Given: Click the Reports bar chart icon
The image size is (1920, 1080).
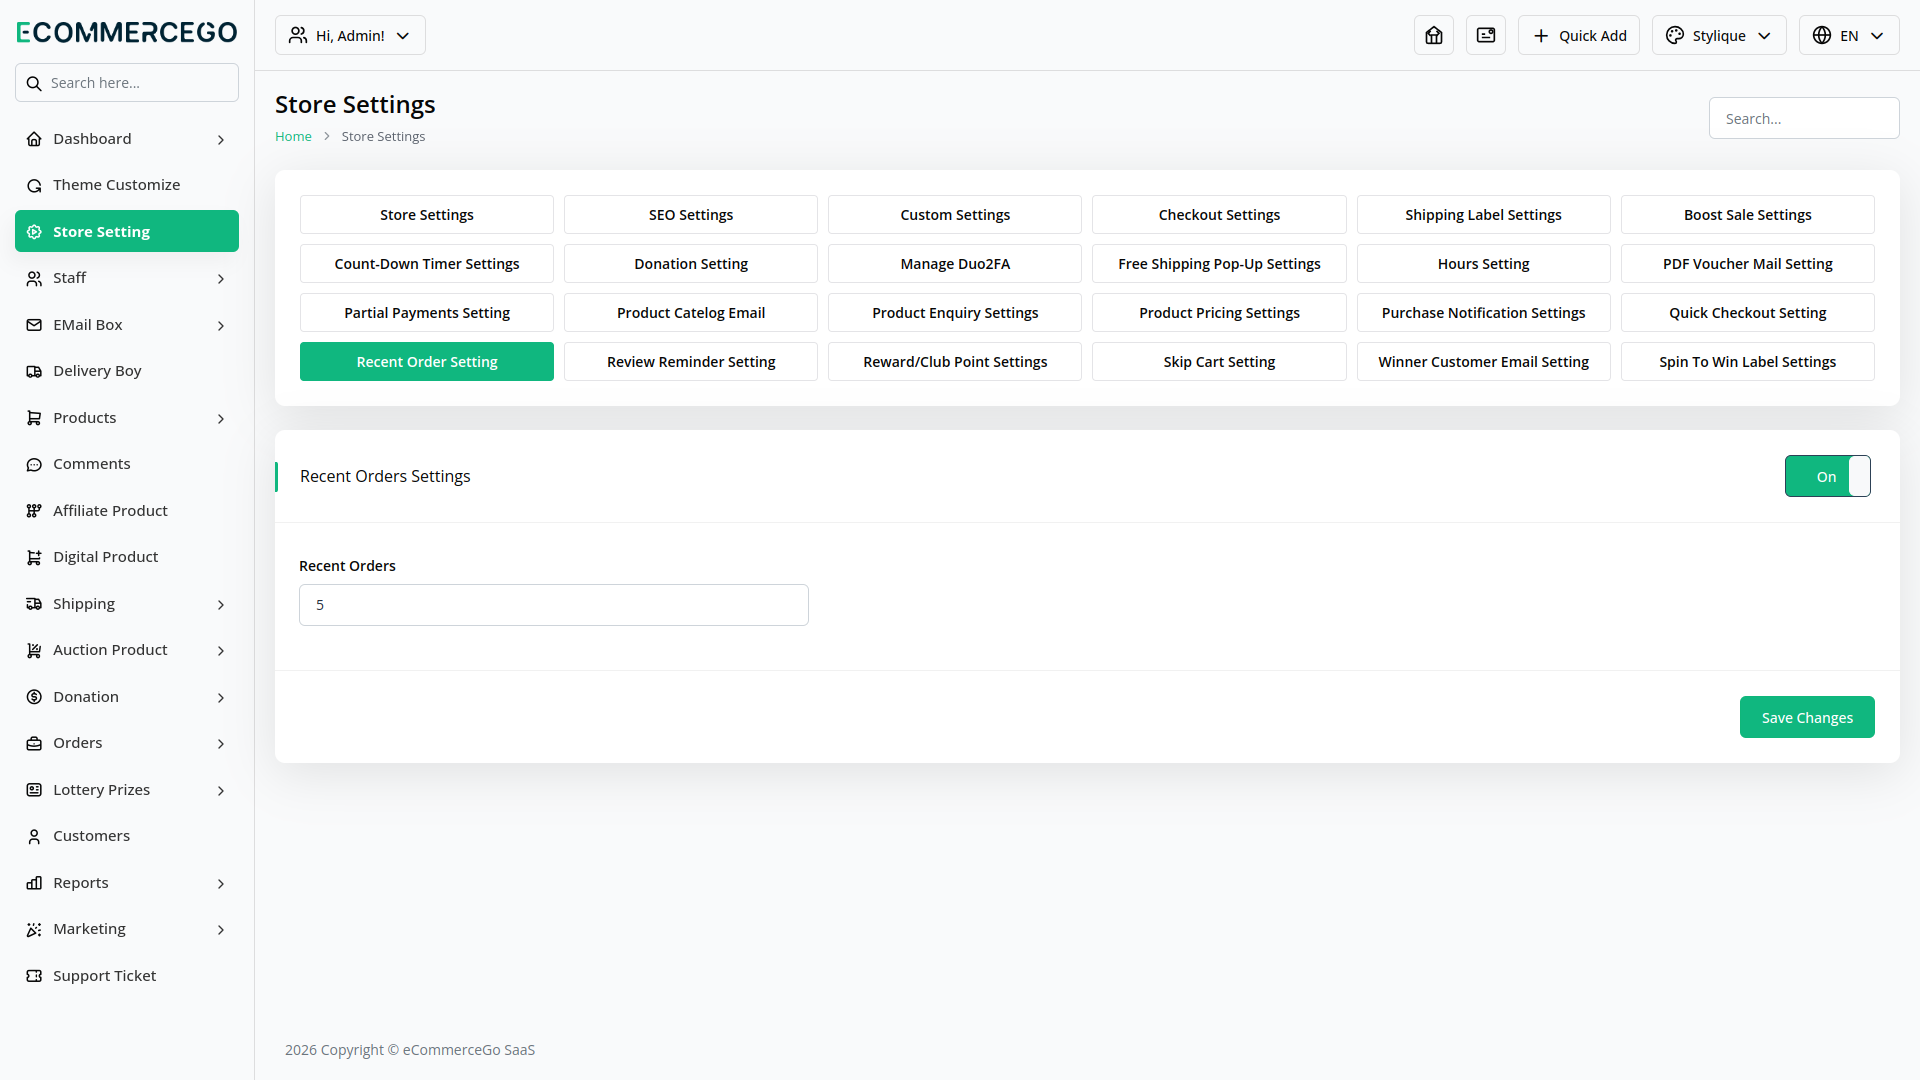Looking at the screenshot, I should pyautogui.click(x=34, y=883).
